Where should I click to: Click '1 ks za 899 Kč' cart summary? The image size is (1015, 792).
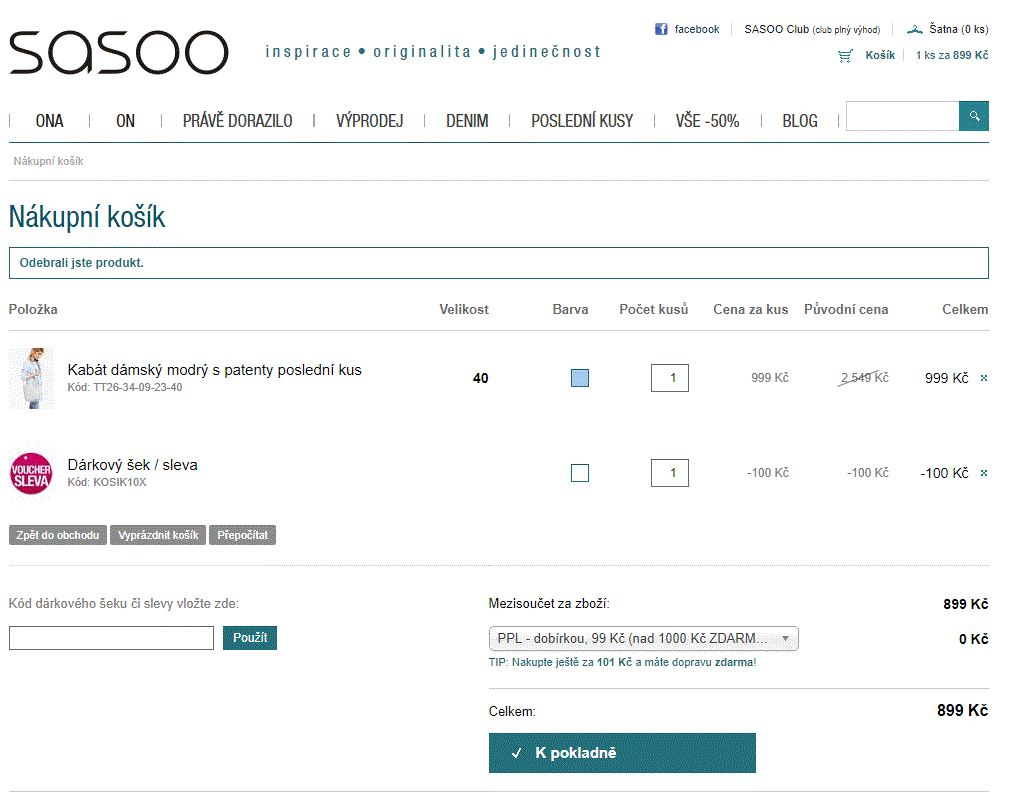[952, 55]
